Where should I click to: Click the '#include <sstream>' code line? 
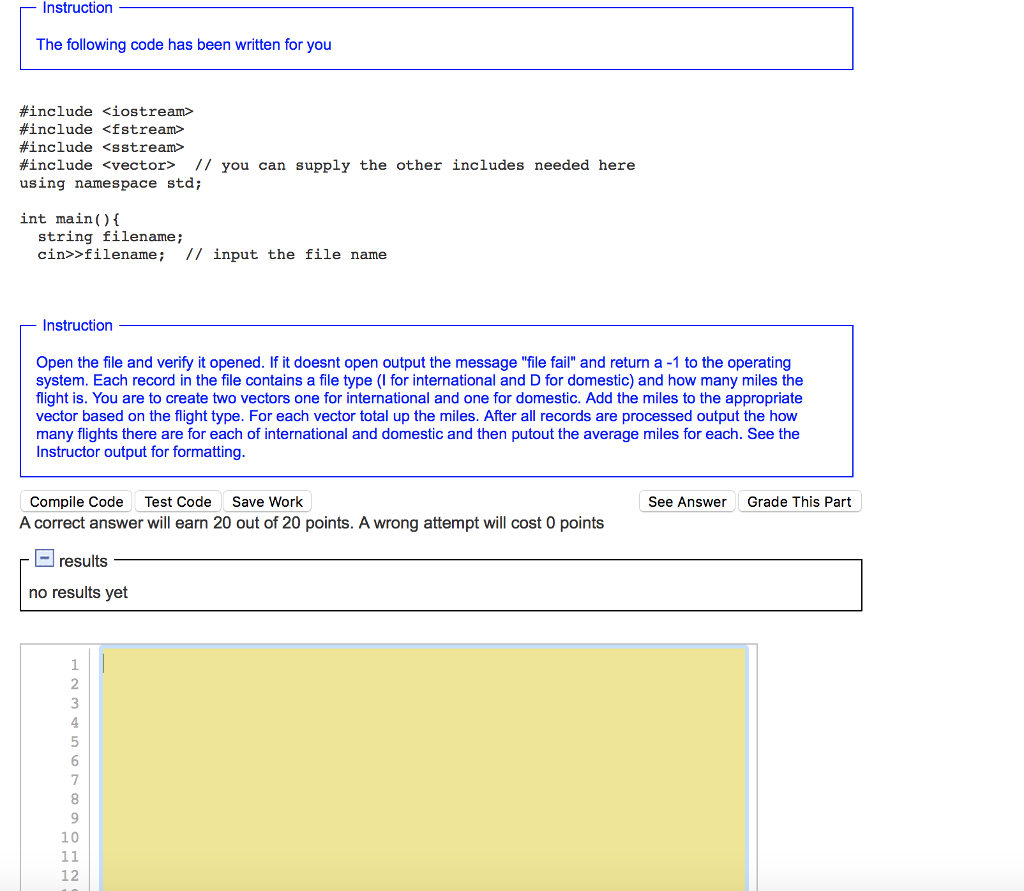(102, 148)
